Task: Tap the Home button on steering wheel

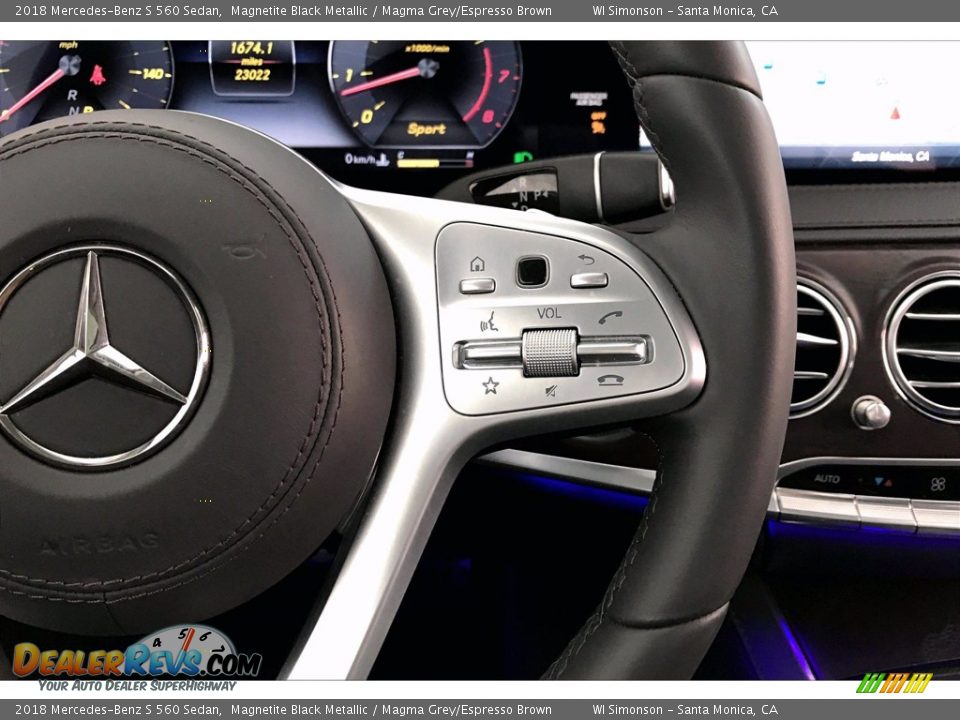Action: click(477, 285)
